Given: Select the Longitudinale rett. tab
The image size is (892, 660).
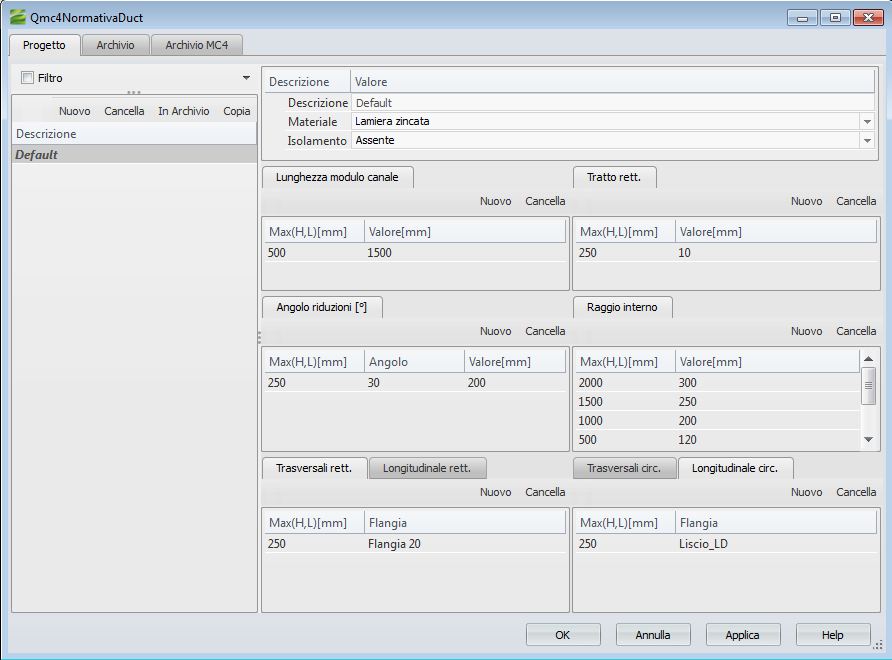Looking at the screenshot, I should [x=427, y=468].
